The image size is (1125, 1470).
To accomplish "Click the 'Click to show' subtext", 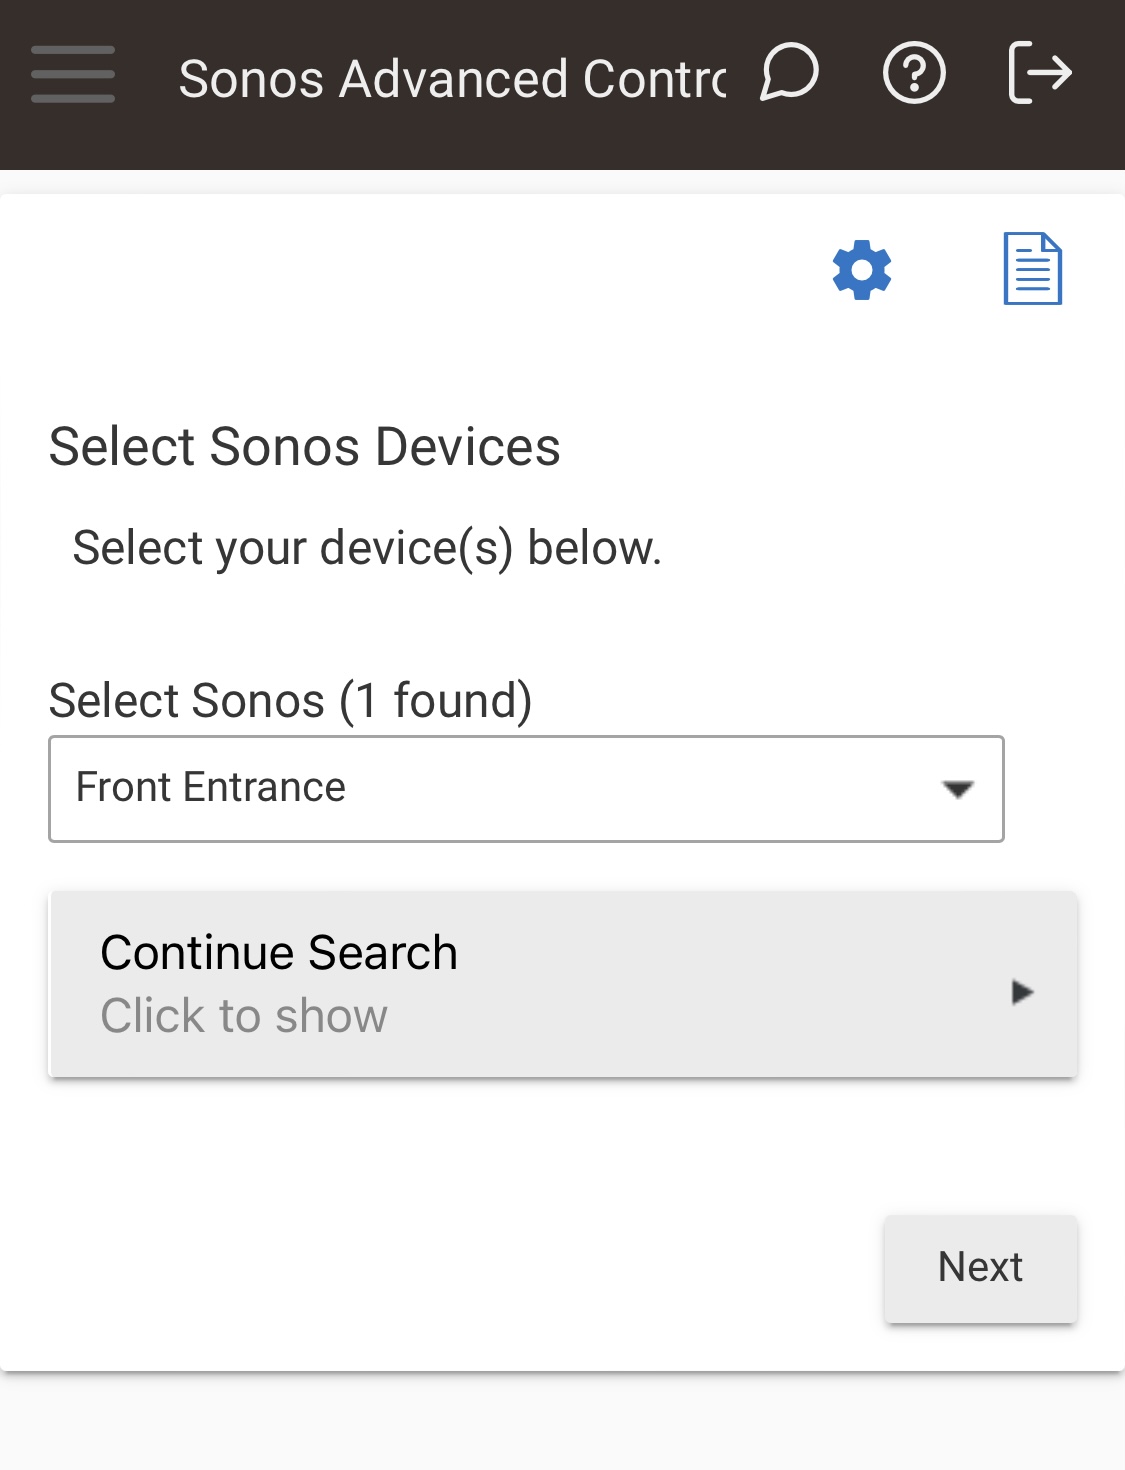I will pos(244,1016).
